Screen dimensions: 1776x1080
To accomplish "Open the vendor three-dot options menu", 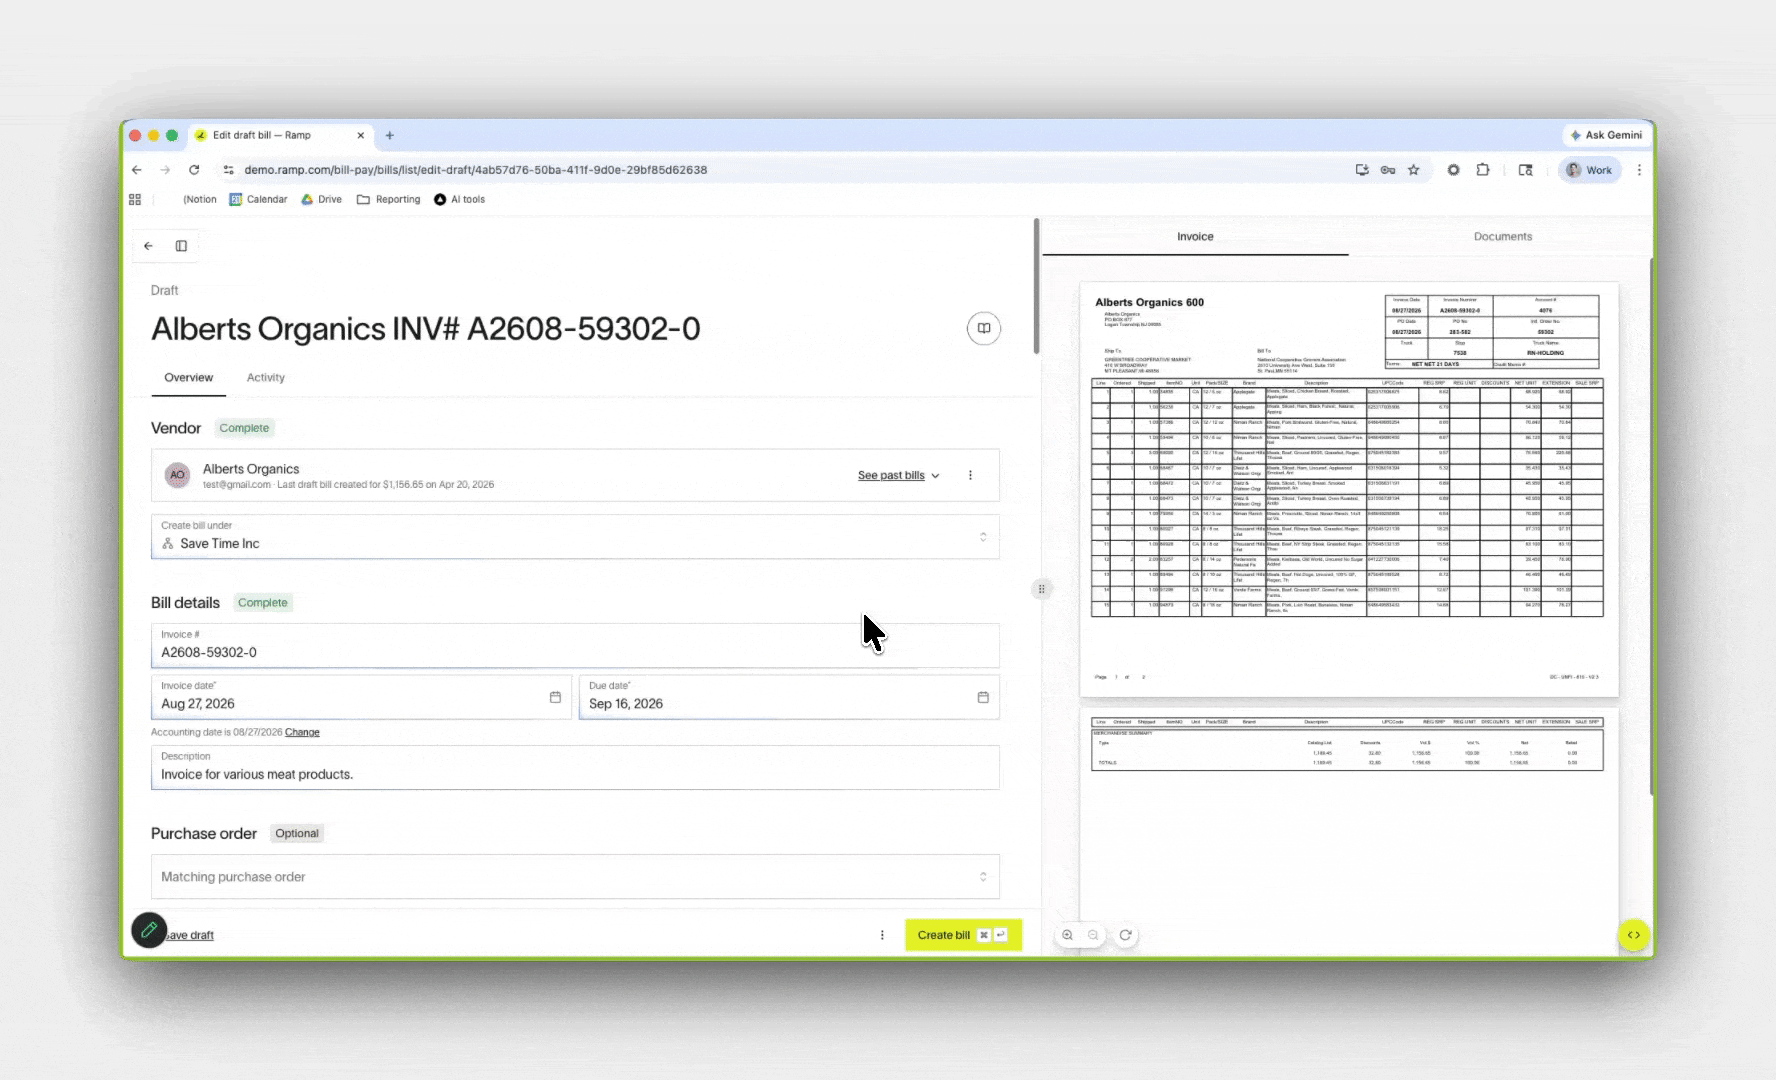I will coord(970,475).
